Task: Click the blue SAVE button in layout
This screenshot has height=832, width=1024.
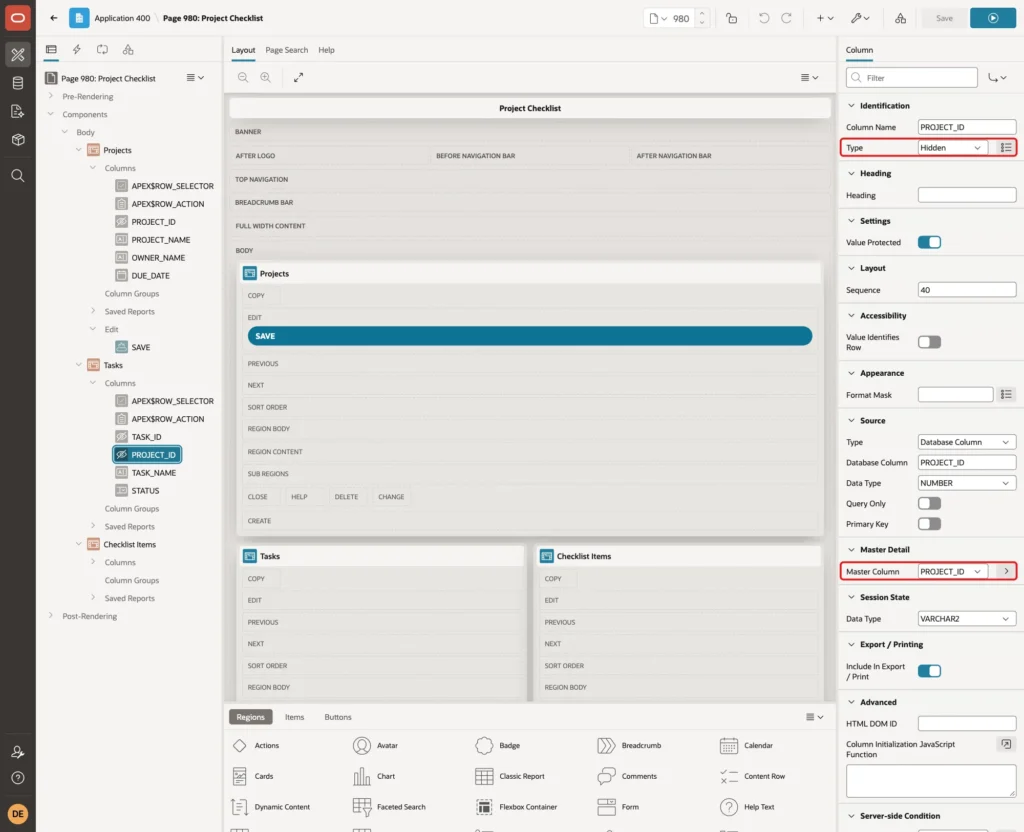Action: point(530,336)
